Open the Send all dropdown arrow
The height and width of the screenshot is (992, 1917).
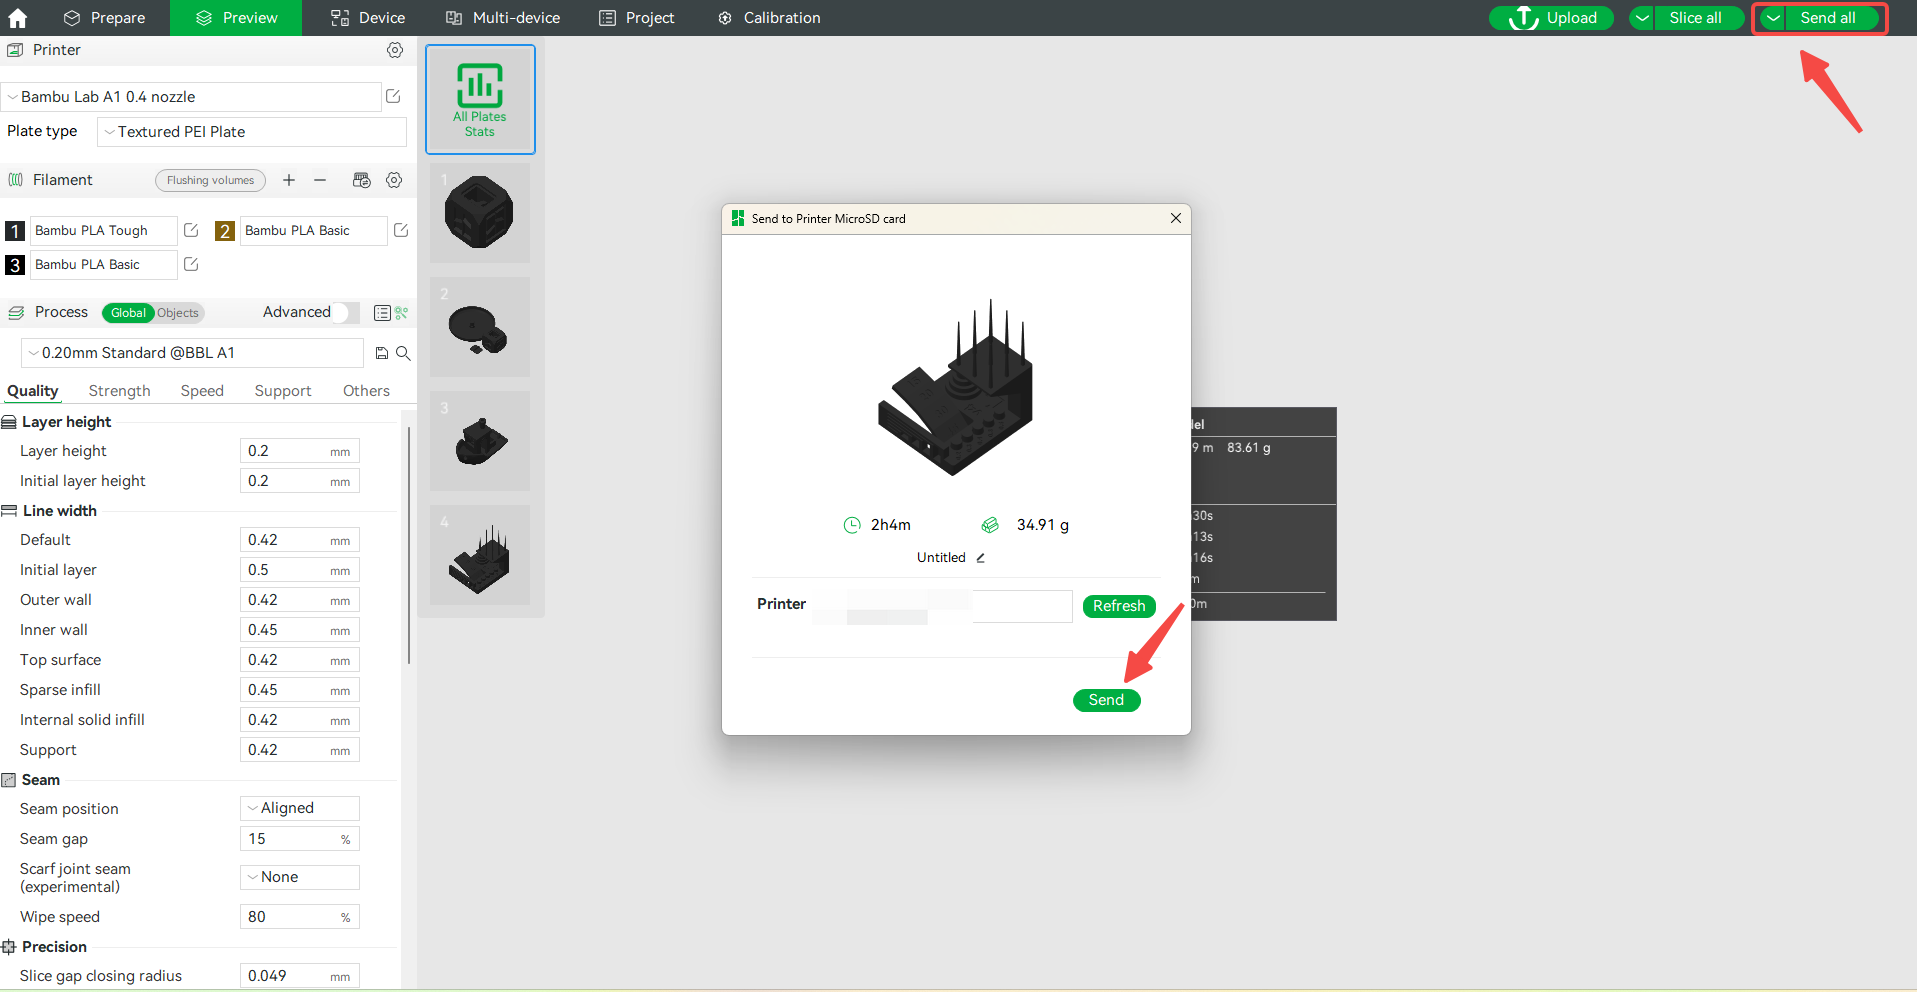pyautogui.click(x=1773, y=18)
